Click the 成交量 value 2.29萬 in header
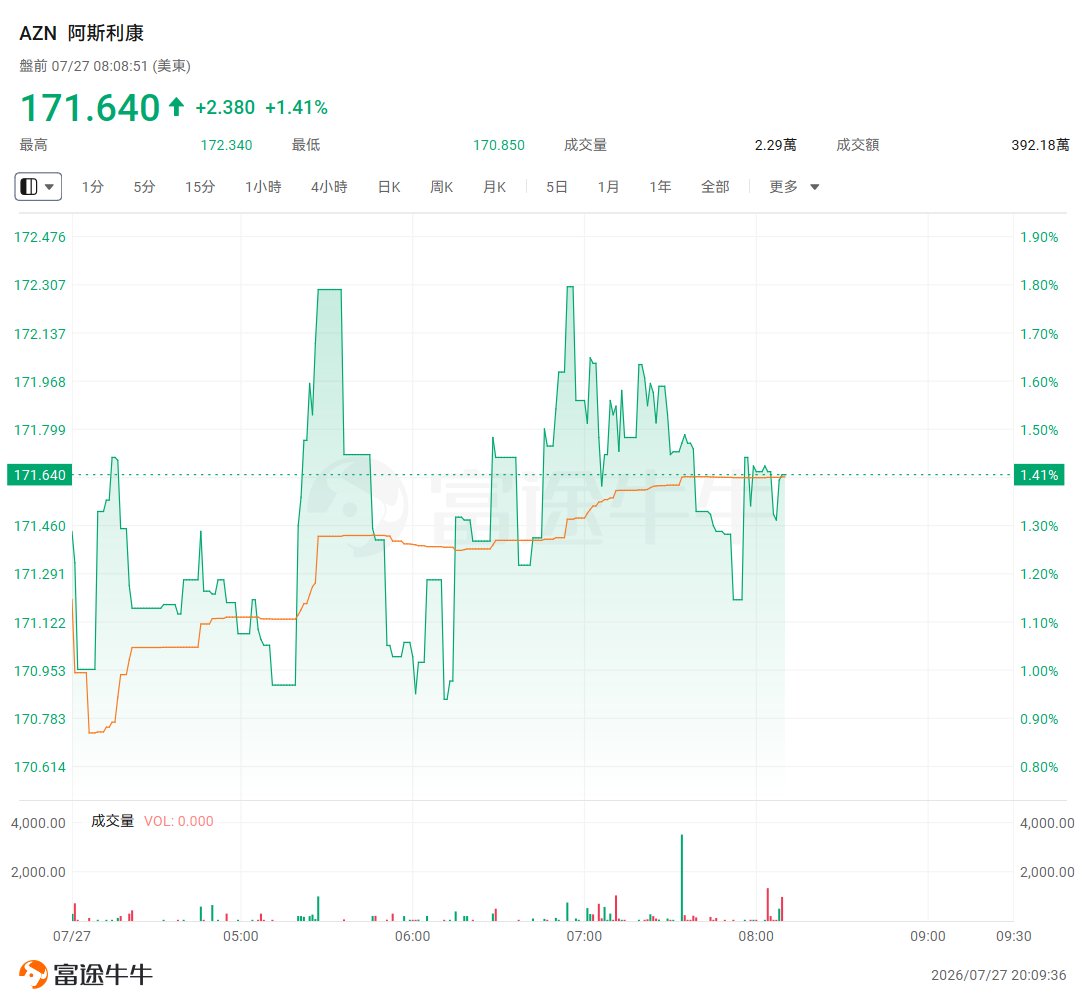The width and height of the screenshot is (1086, 1007). (776, 145)
